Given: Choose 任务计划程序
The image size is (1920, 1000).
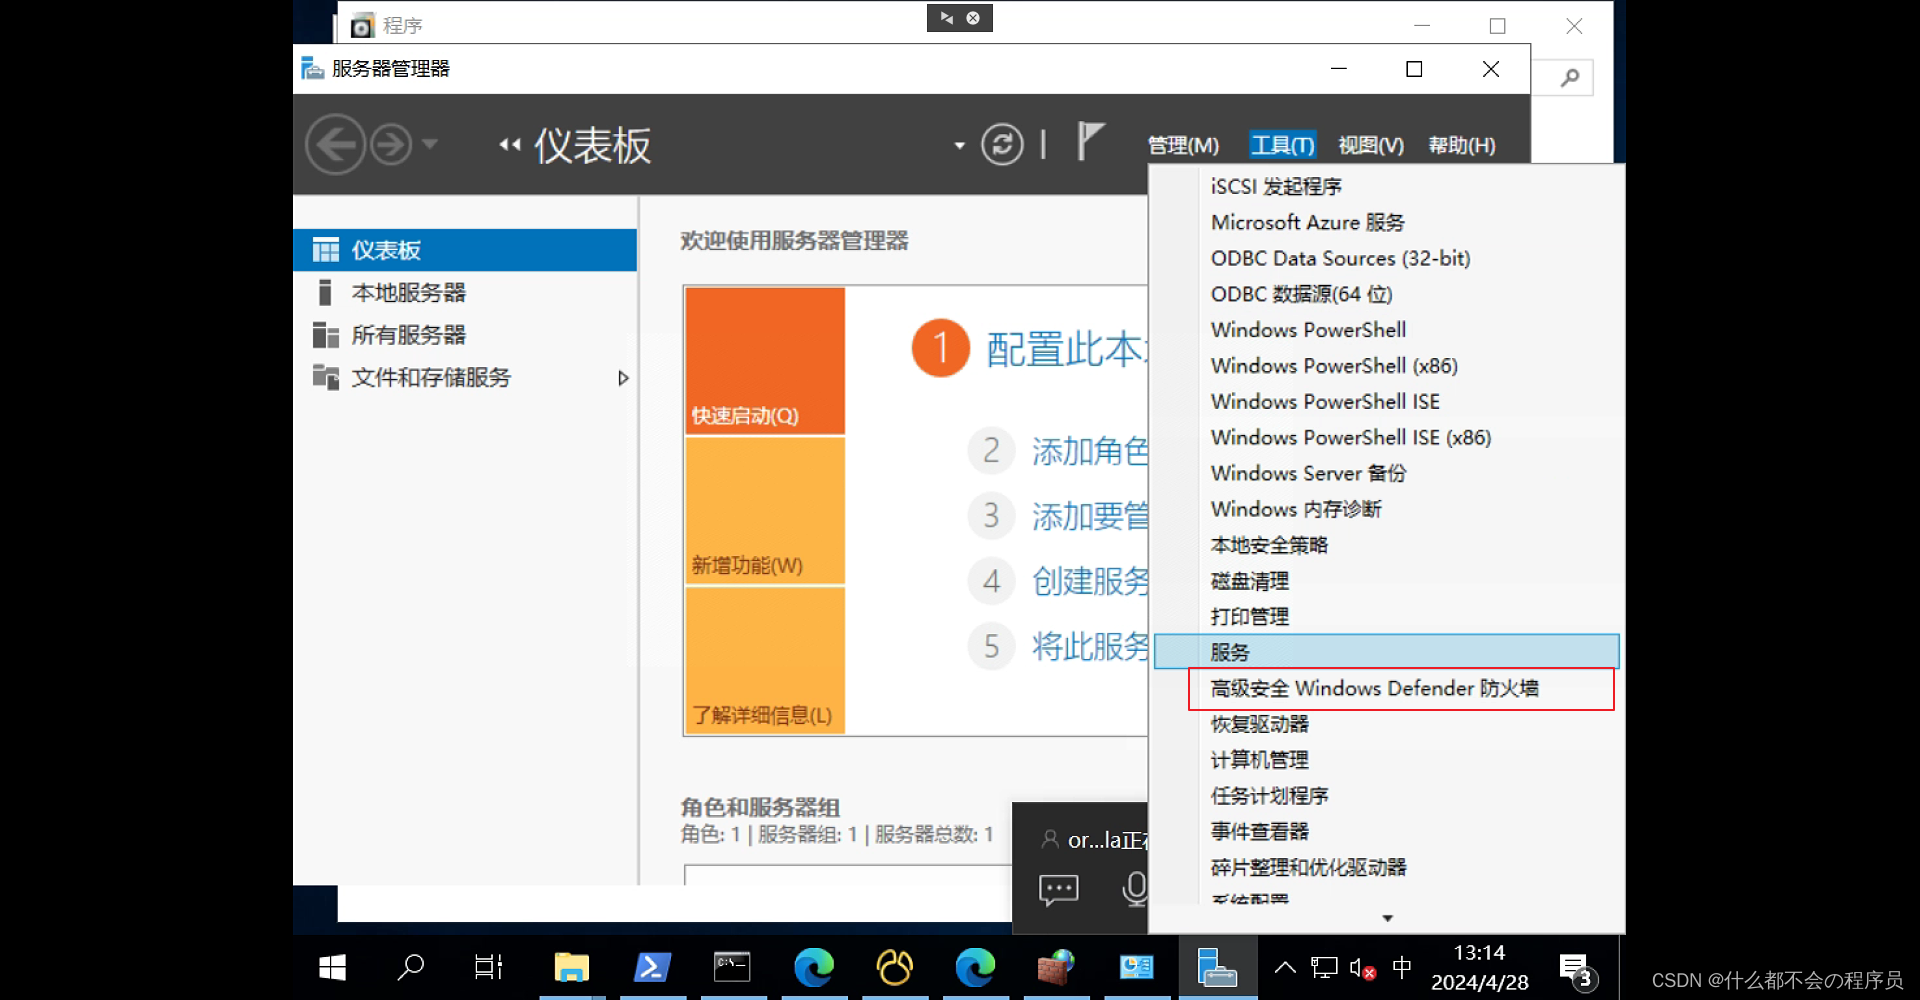Looking at the screenshot, I should (1386, 796).
